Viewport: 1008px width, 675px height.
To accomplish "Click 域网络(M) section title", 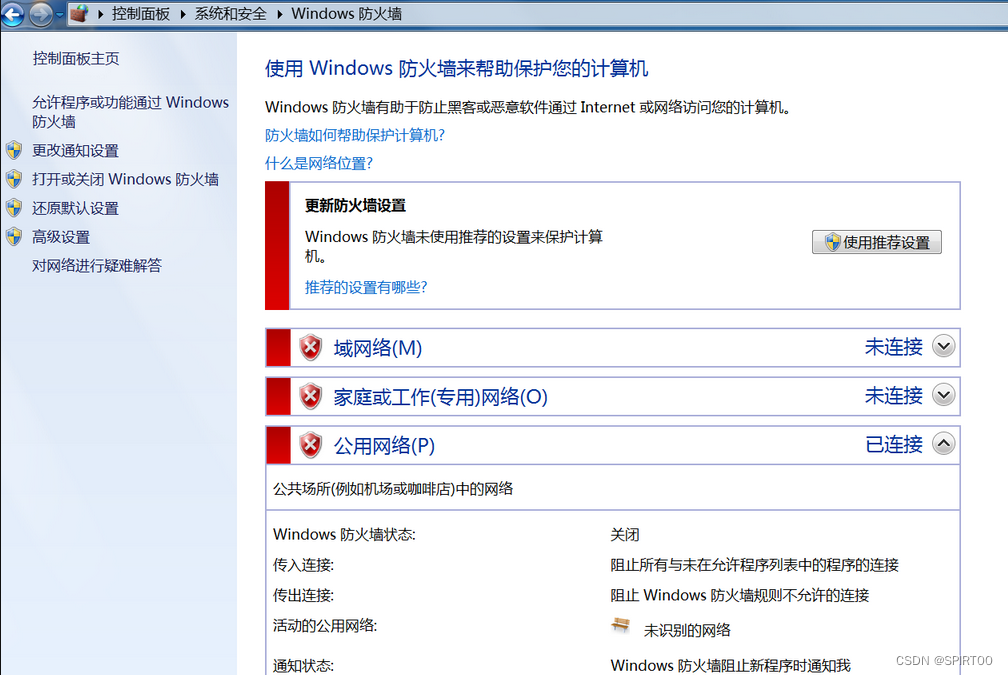I will [378, 348].
